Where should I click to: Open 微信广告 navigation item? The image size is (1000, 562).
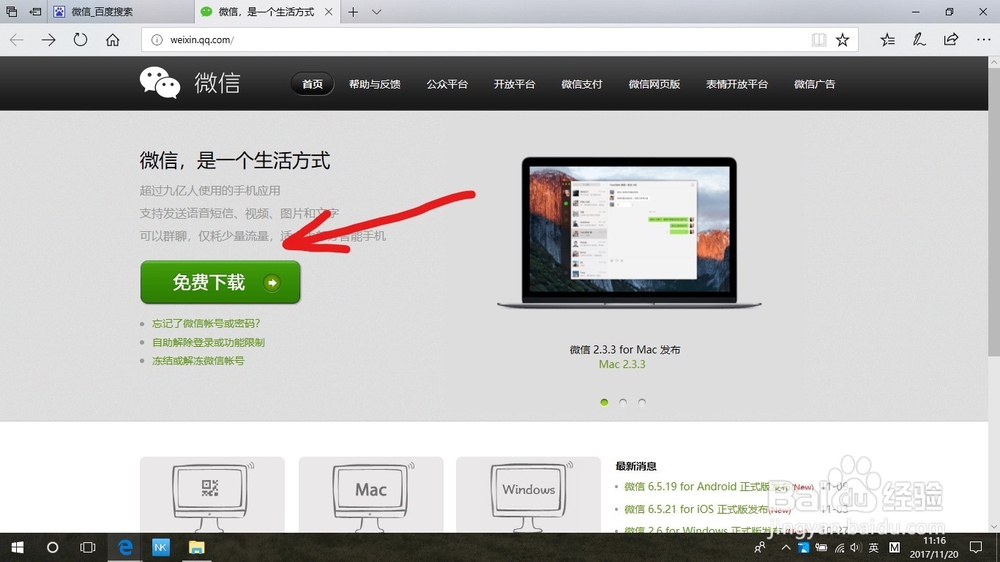[x=814, y=84]
